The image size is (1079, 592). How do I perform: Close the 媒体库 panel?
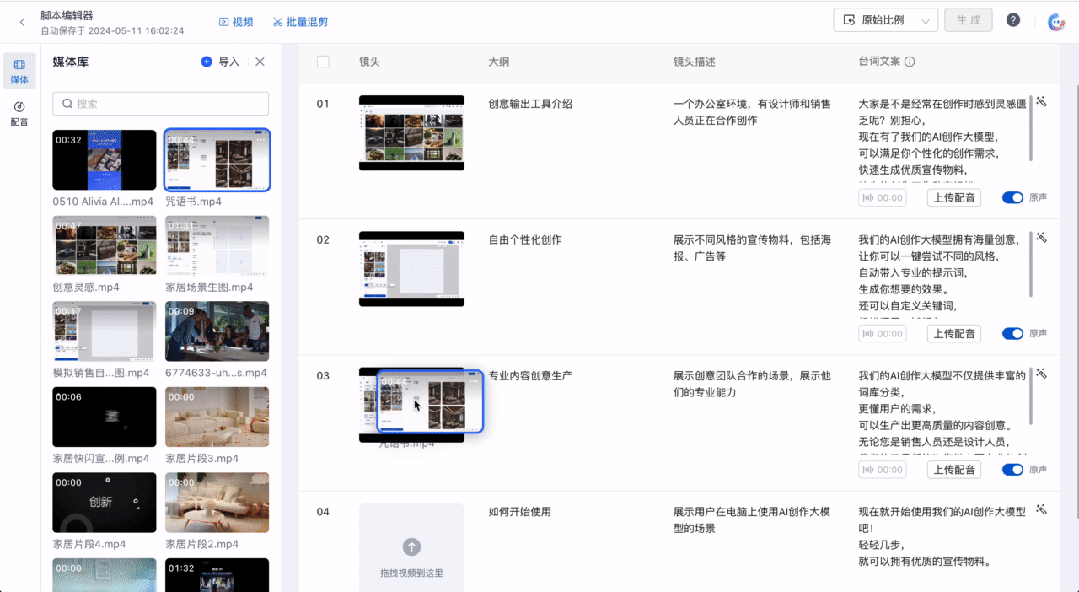click(259, 62)
